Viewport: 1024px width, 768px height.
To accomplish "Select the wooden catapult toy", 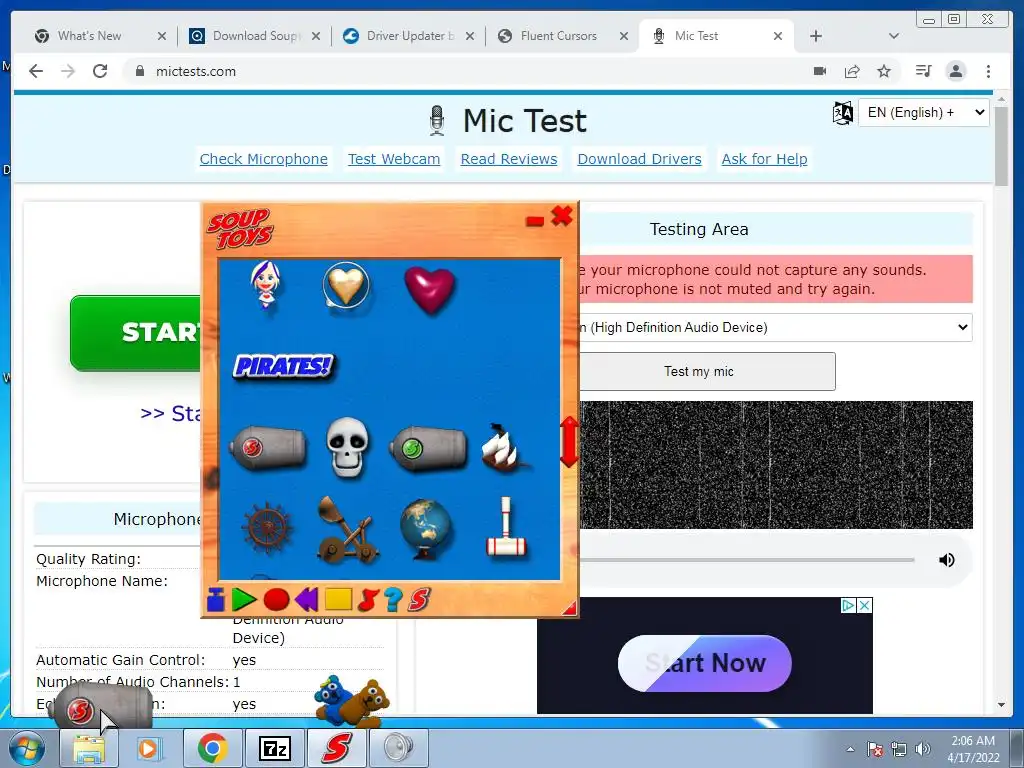I will coord(347,529).
